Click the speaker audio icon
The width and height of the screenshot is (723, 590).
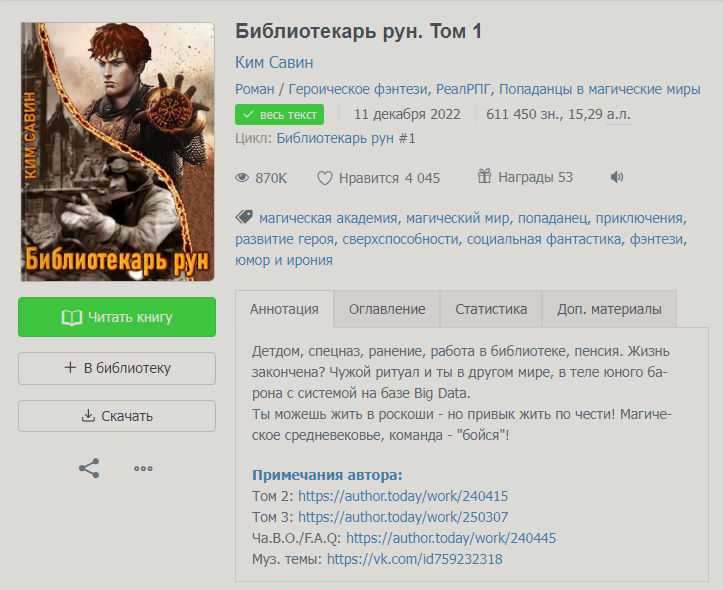616,177
